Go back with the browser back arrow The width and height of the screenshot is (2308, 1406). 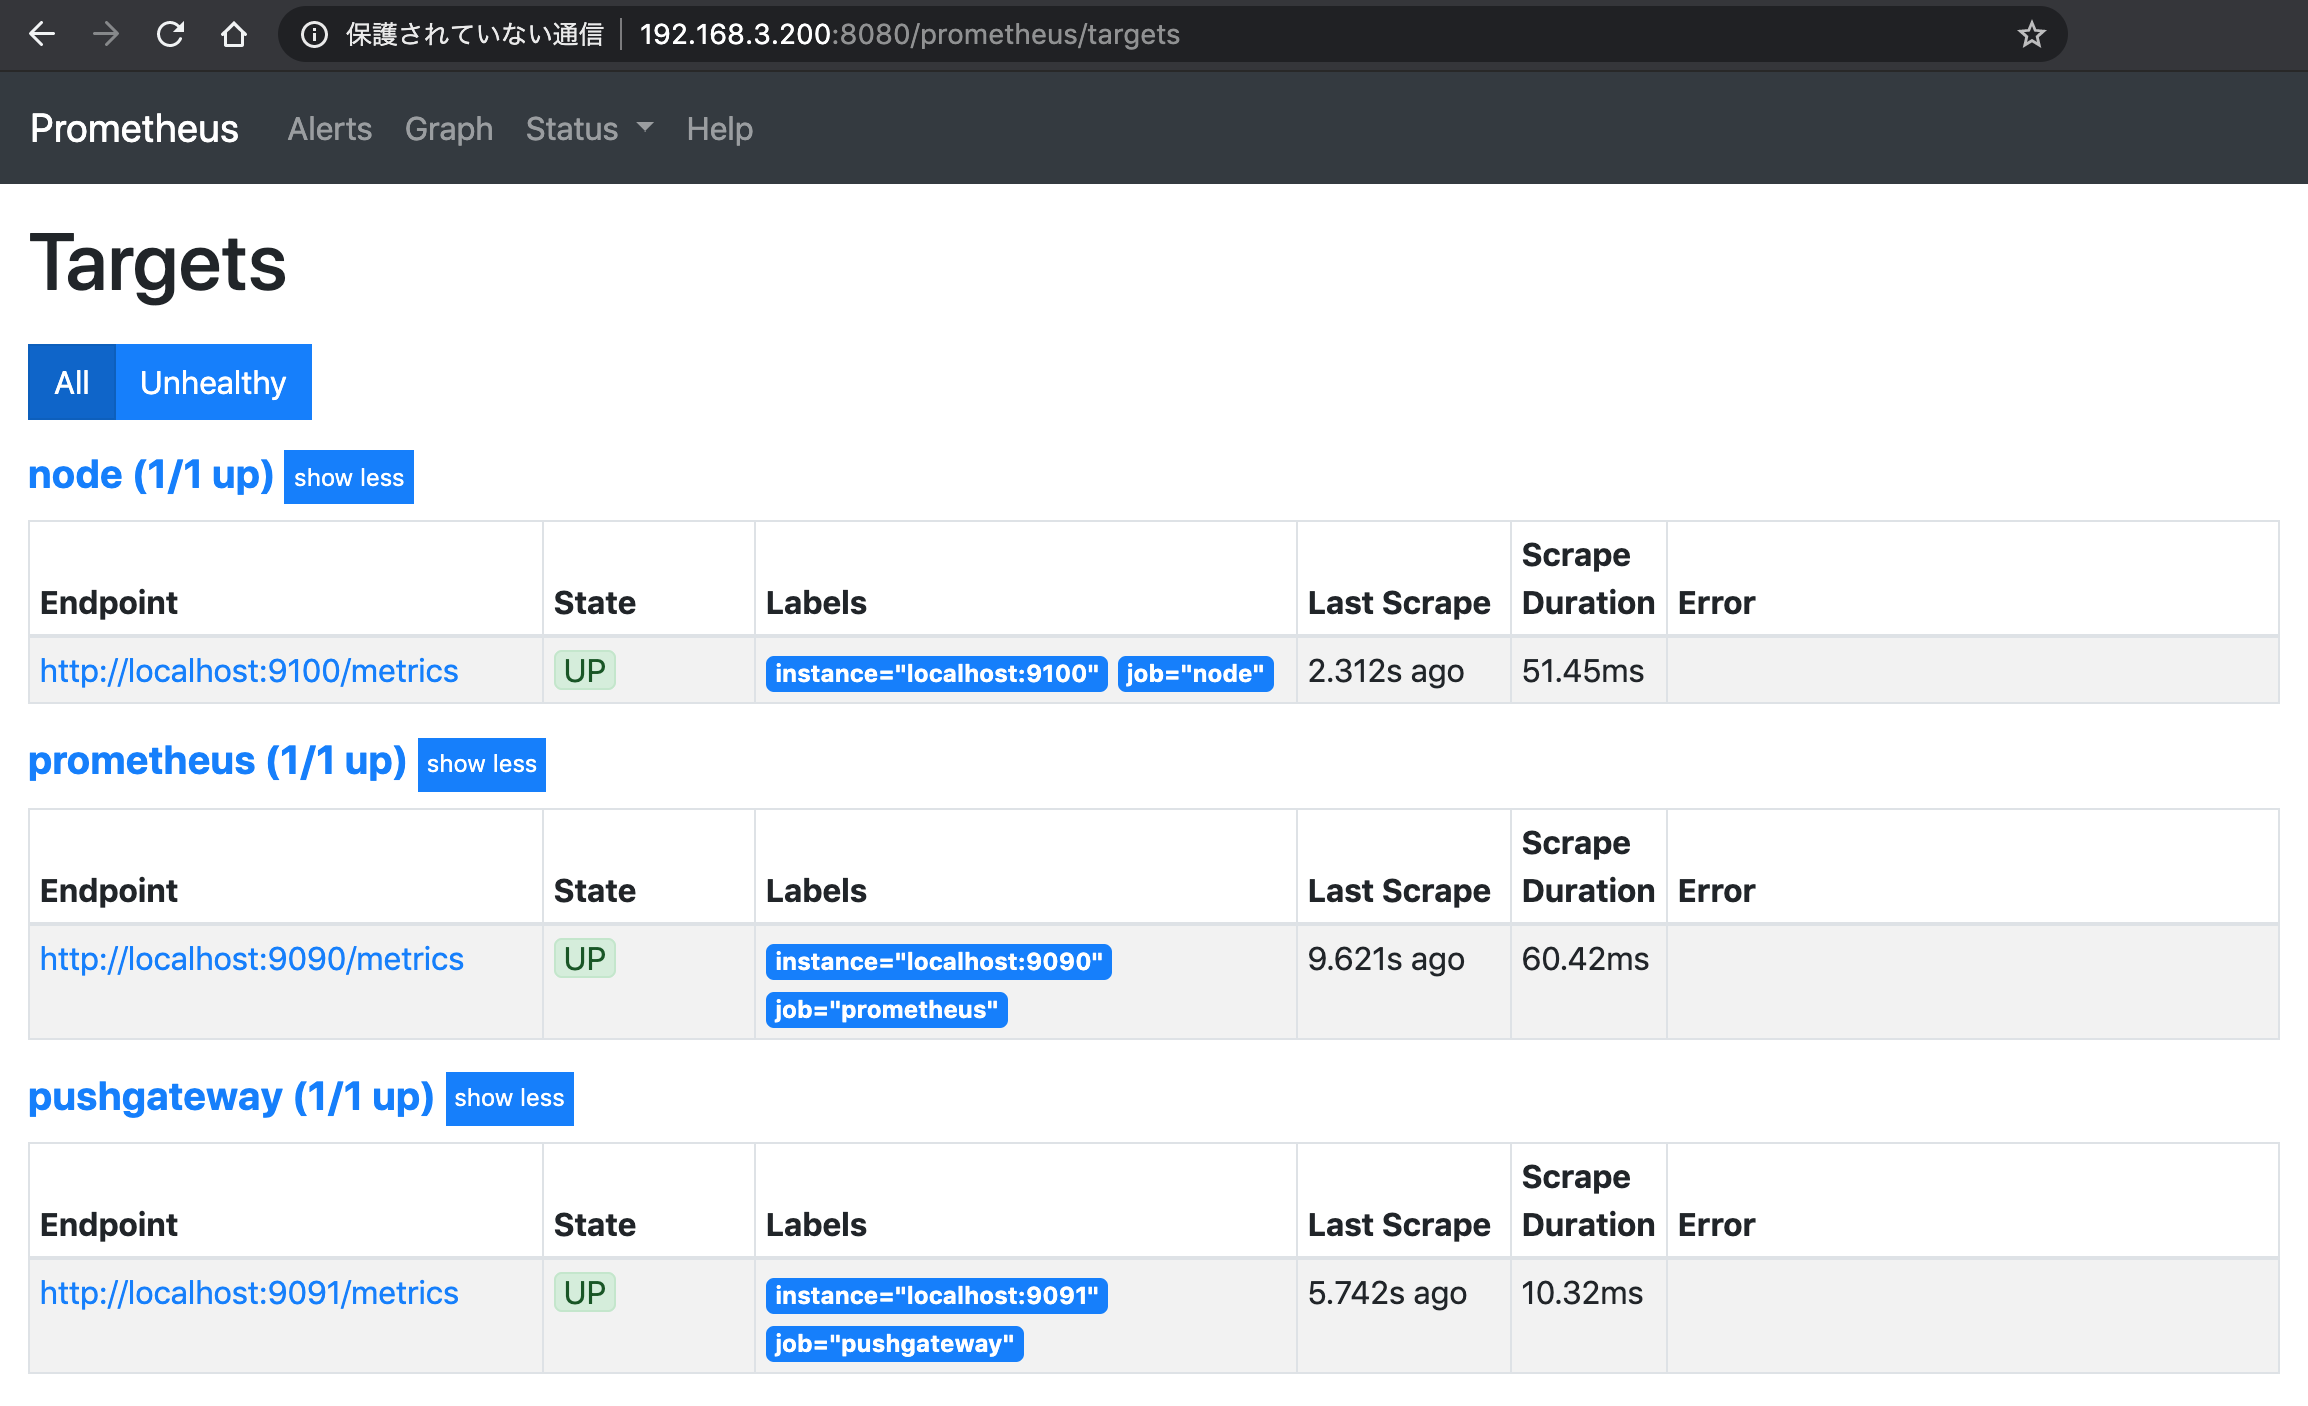click(x=42, y=34)
